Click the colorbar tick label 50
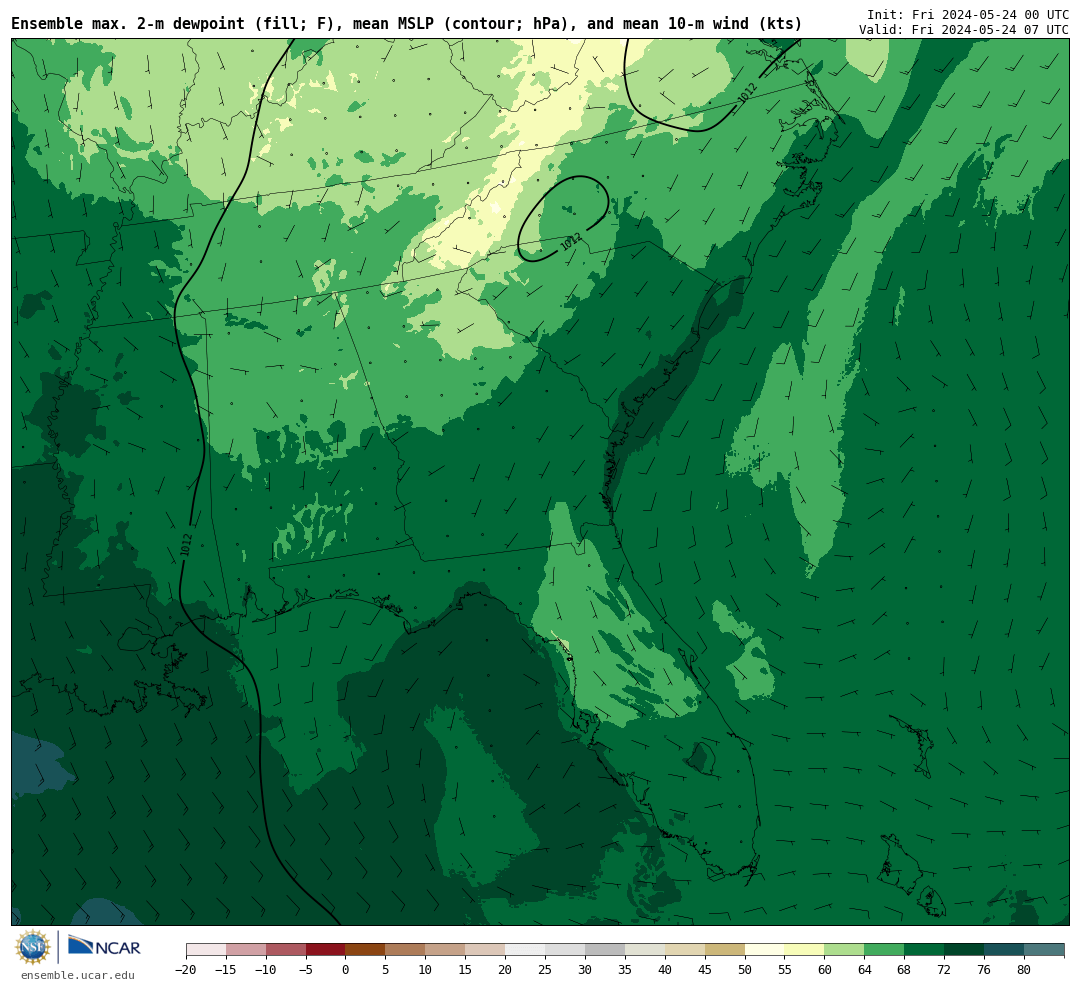This screenshot has width=1080, height=988. (745, 970)
